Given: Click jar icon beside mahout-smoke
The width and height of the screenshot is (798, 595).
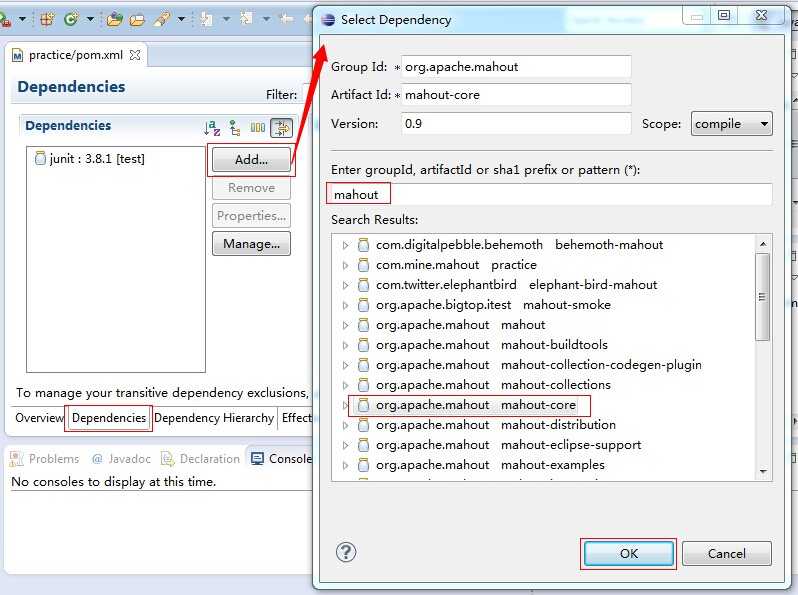Looking at the screenshot, I should click(363, 305).
